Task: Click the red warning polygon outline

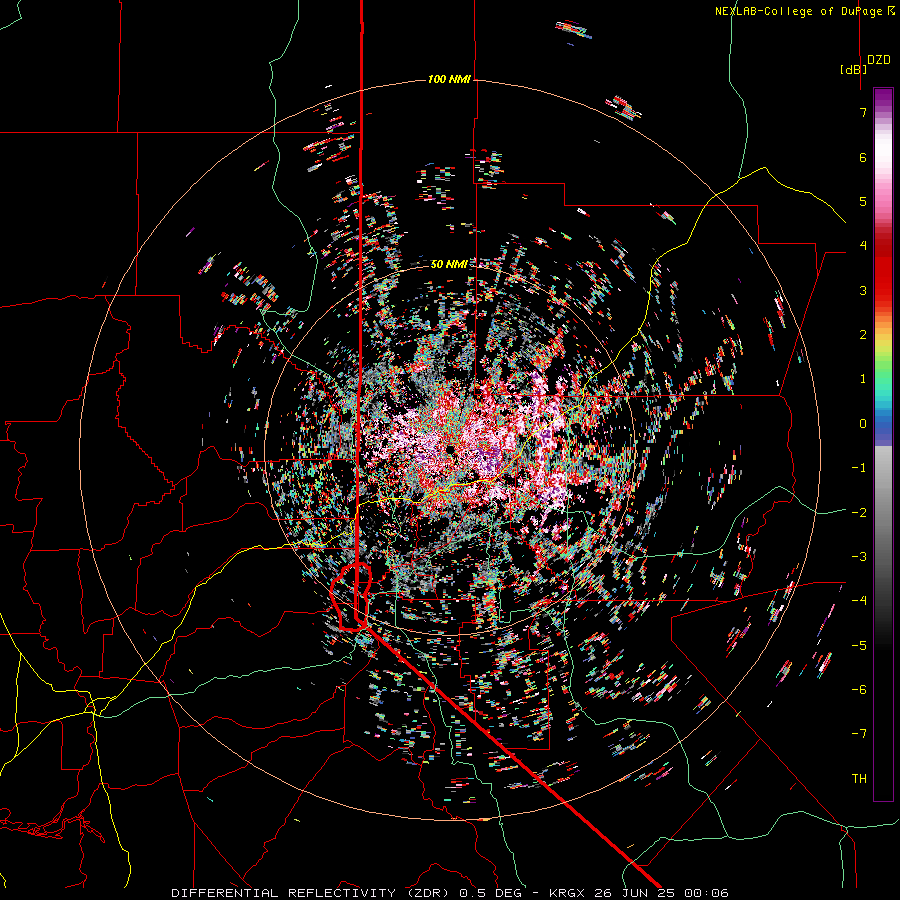Action: (x=351, y=597)
